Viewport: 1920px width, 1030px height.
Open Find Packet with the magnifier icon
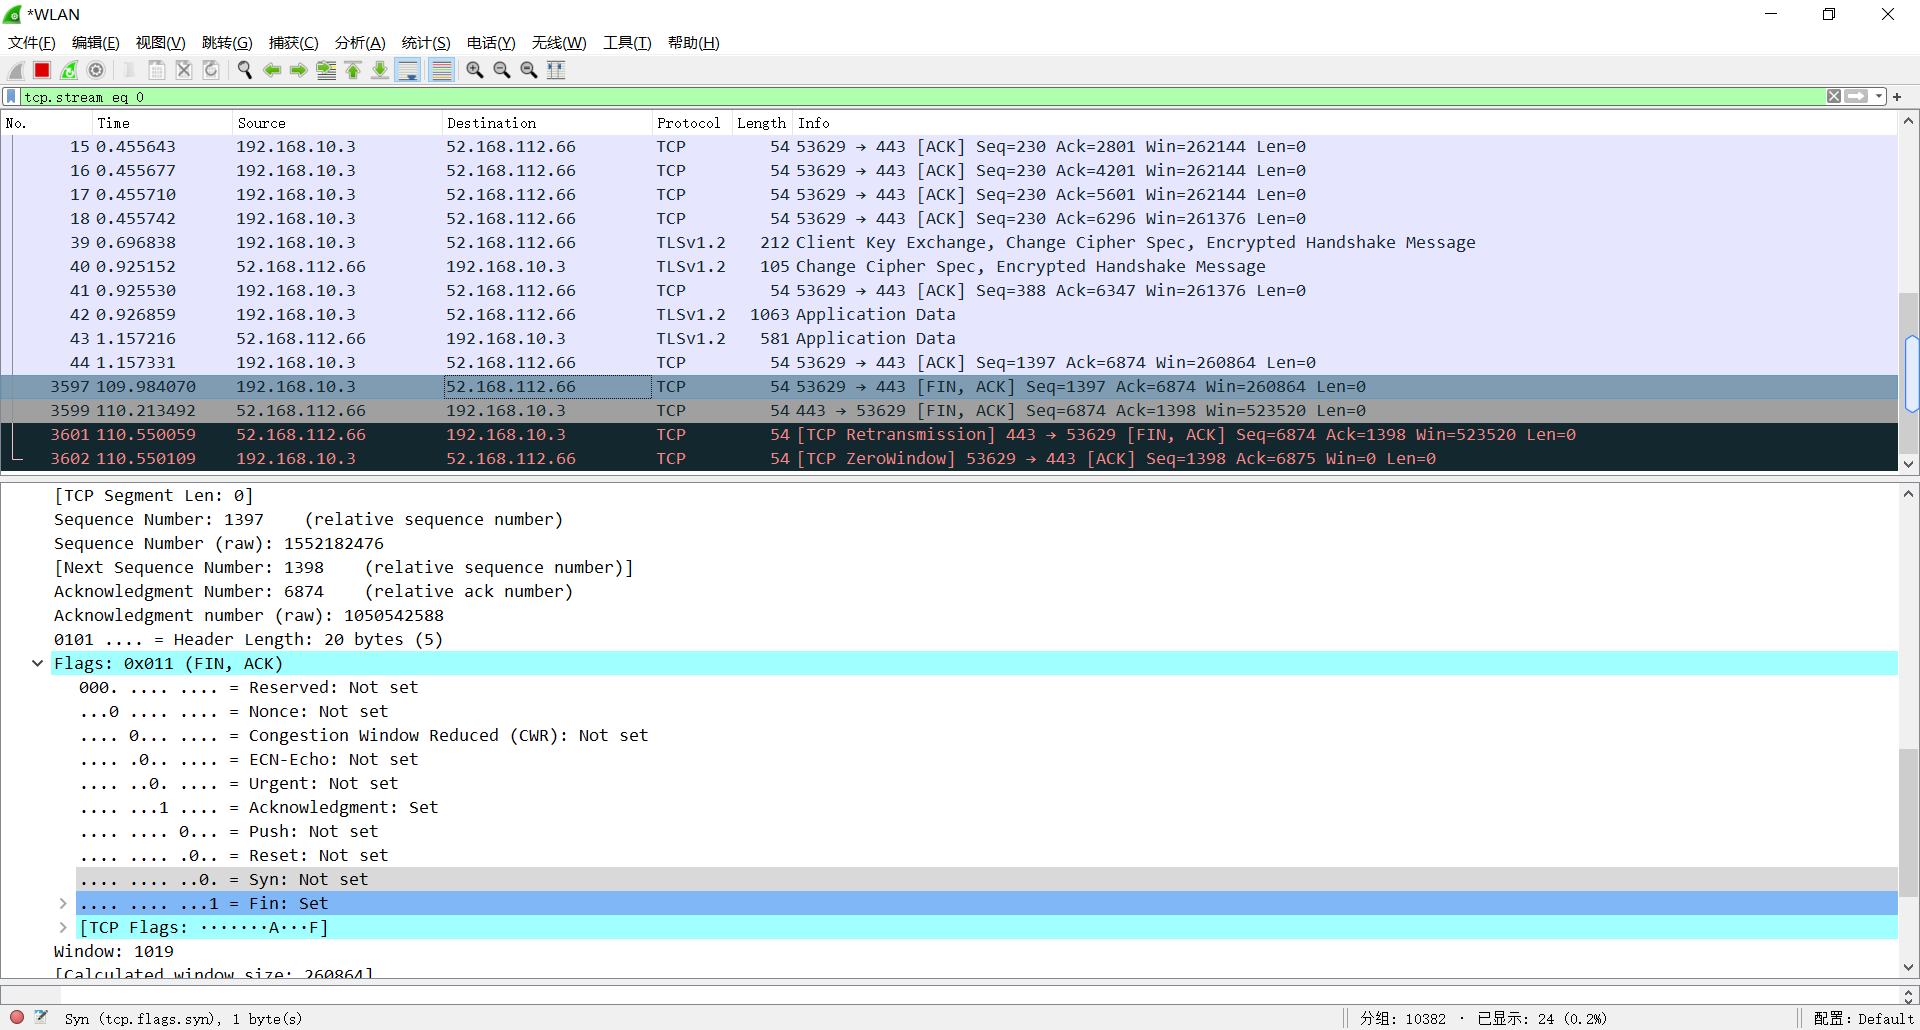[244, 70]
